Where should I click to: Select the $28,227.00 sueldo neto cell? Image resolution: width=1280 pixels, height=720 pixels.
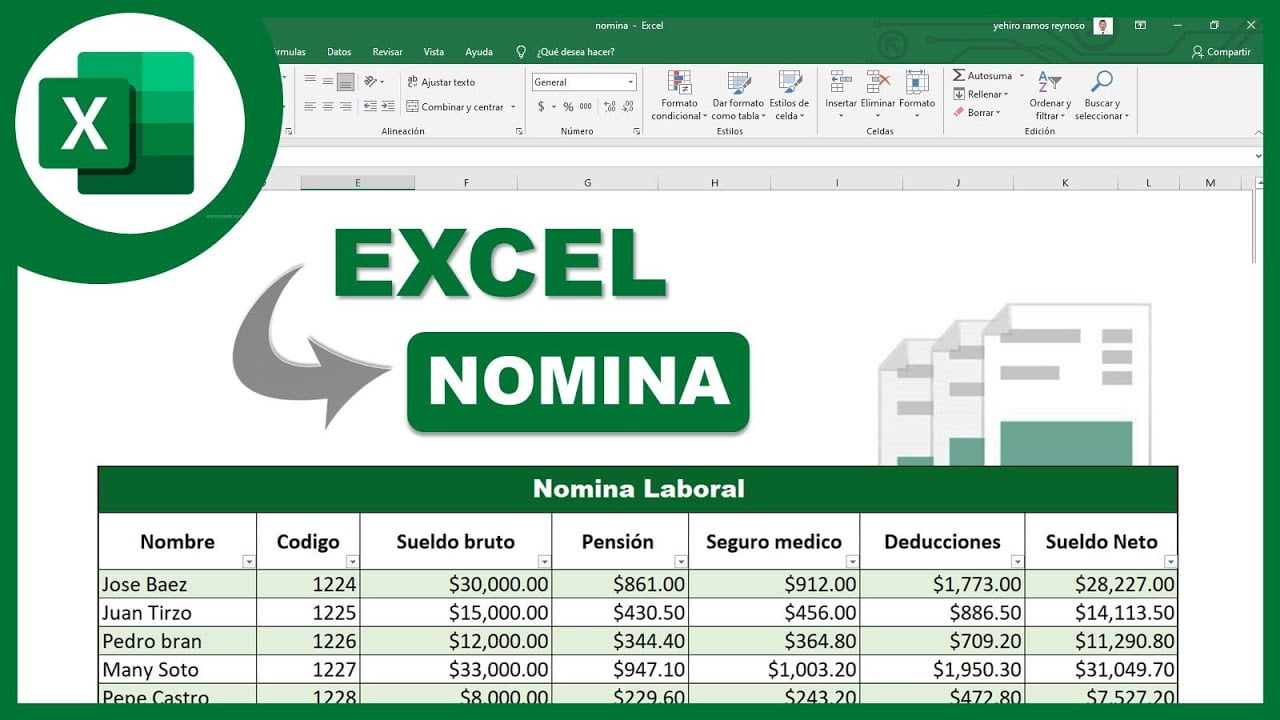click(x=1101, y=584)
